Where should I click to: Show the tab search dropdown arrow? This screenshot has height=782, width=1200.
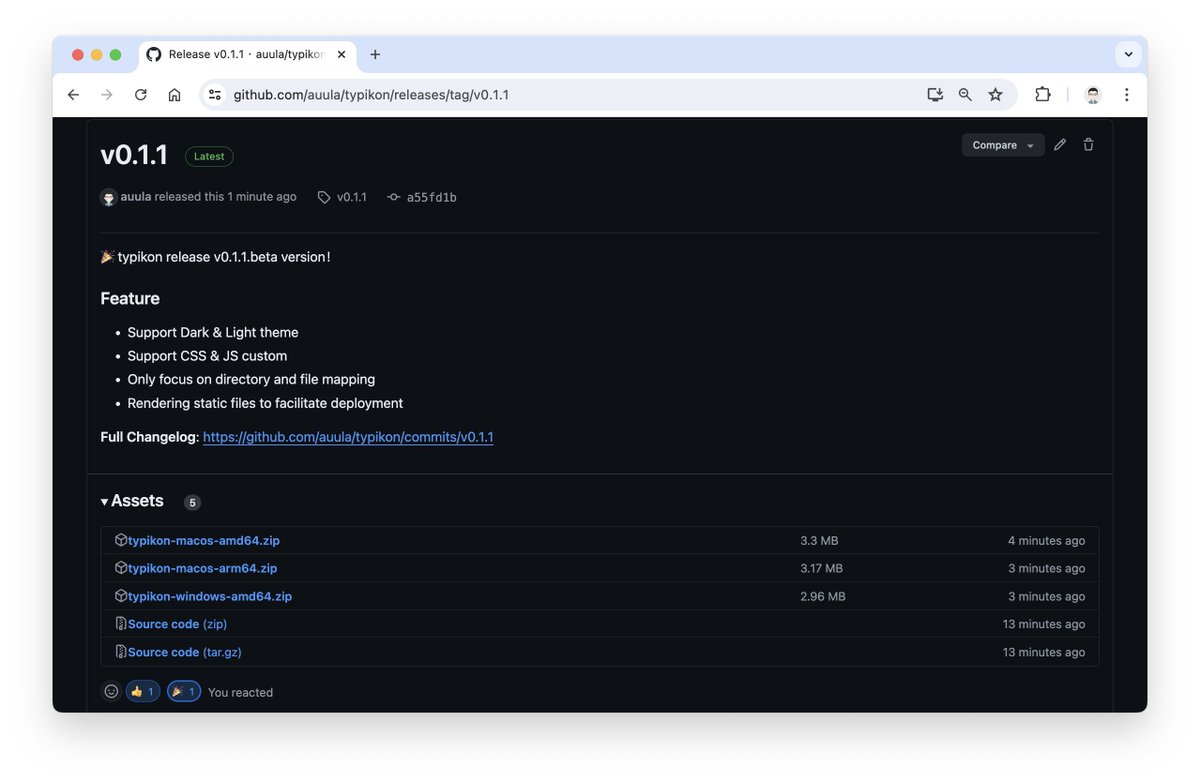(1128, 55)
